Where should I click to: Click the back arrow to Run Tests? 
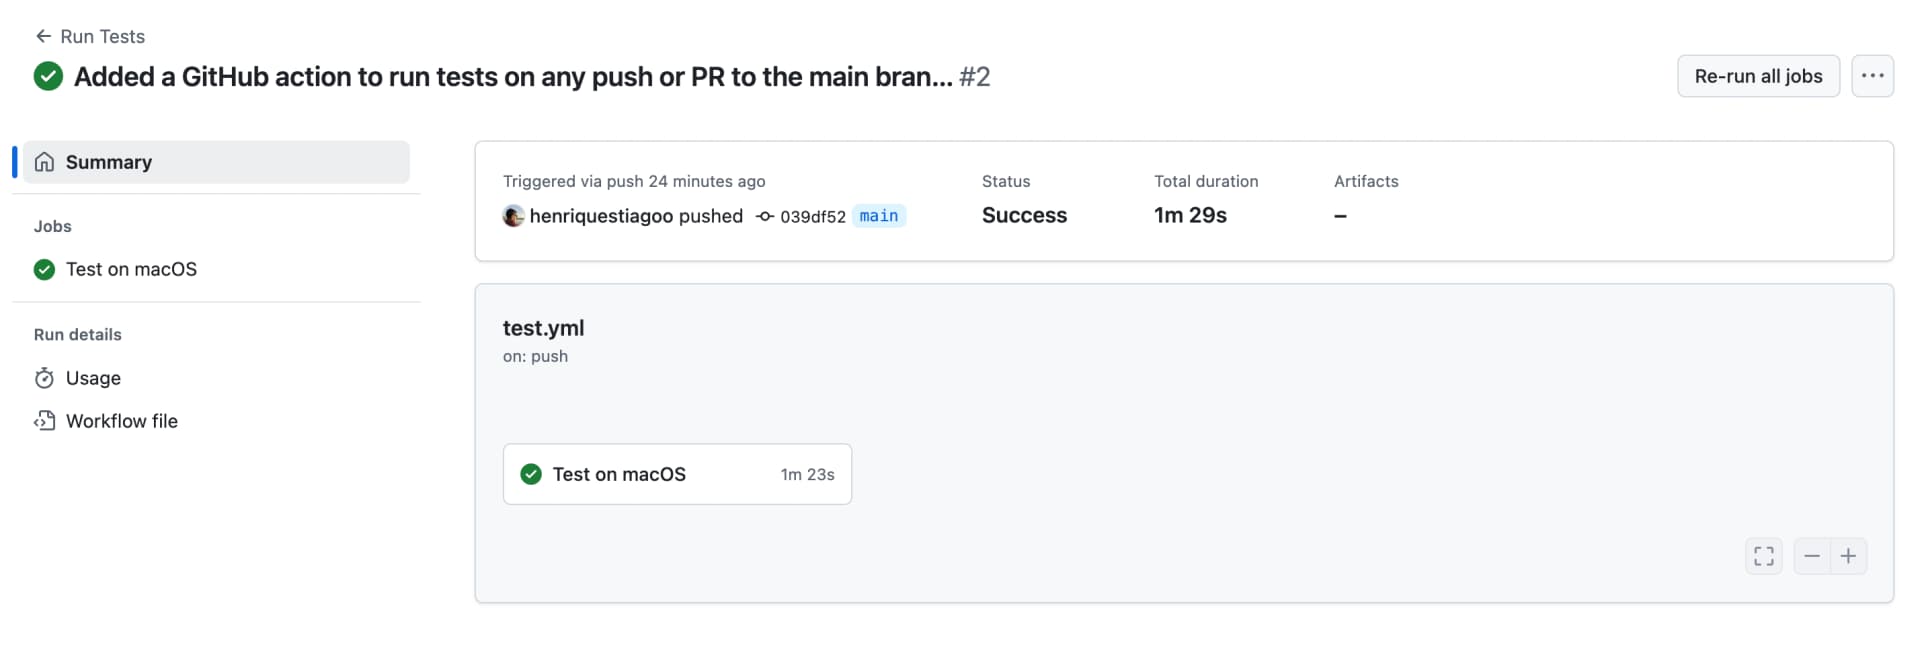click(43, 36)
